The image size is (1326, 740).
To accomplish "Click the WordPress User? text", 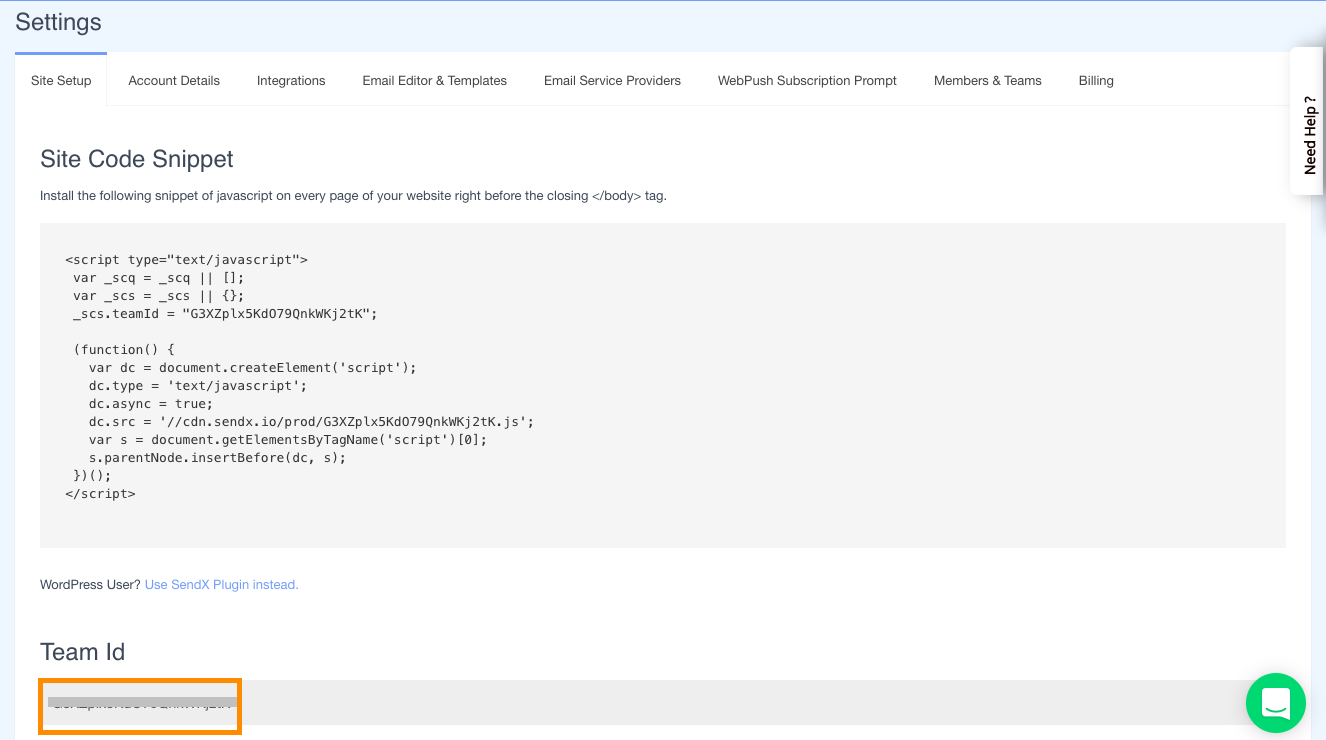I will click(90, 585).
